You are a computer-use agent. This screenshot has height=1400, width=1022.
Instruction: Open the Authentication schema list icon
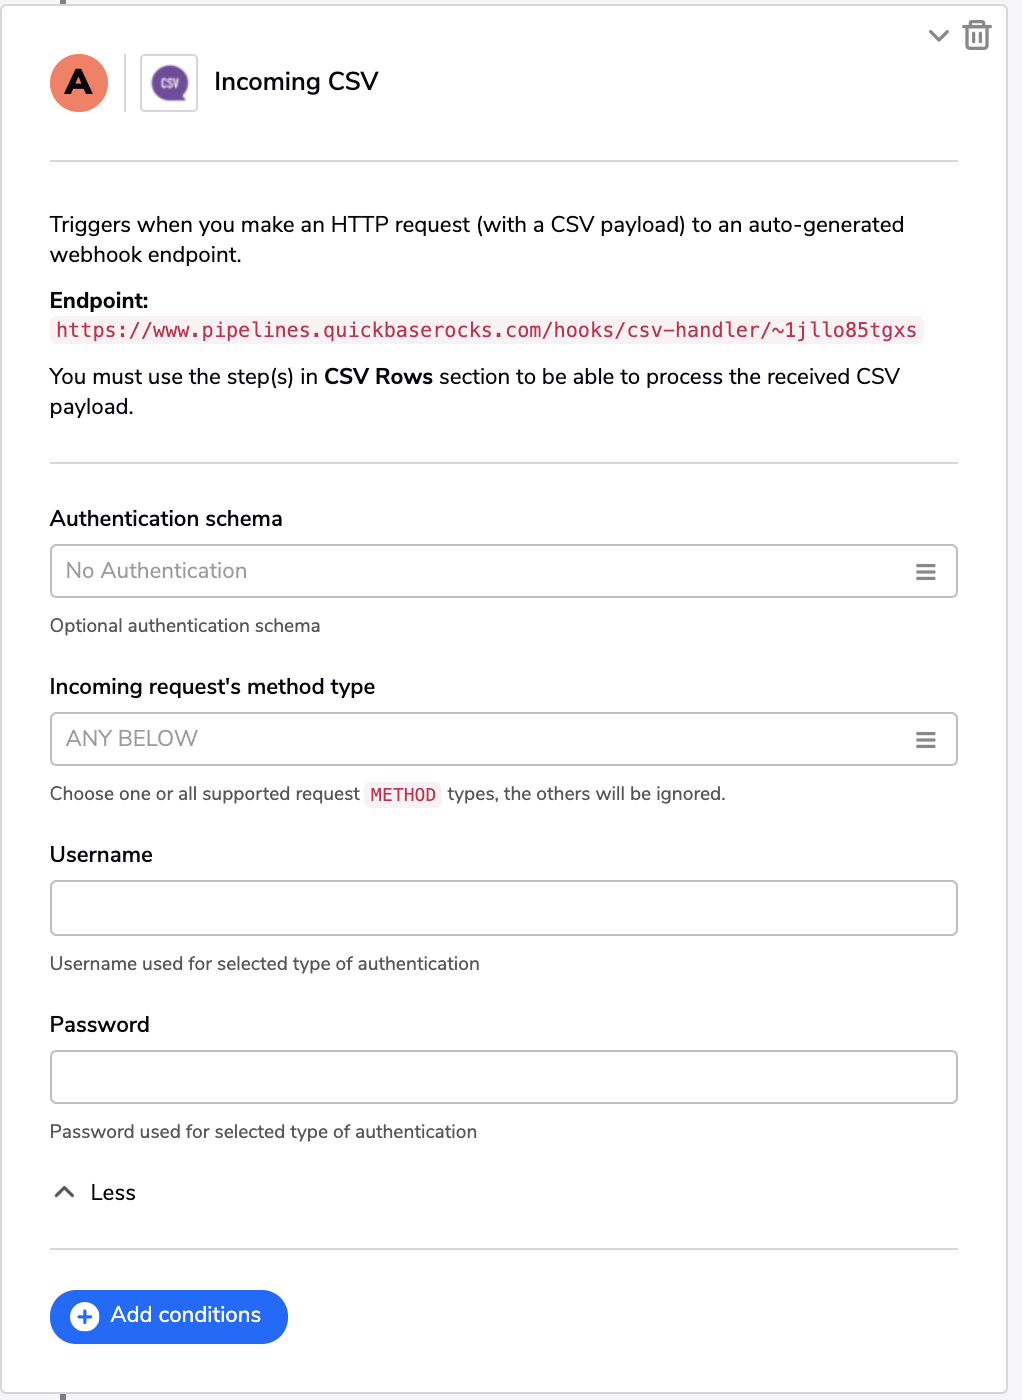click(926, 572)
